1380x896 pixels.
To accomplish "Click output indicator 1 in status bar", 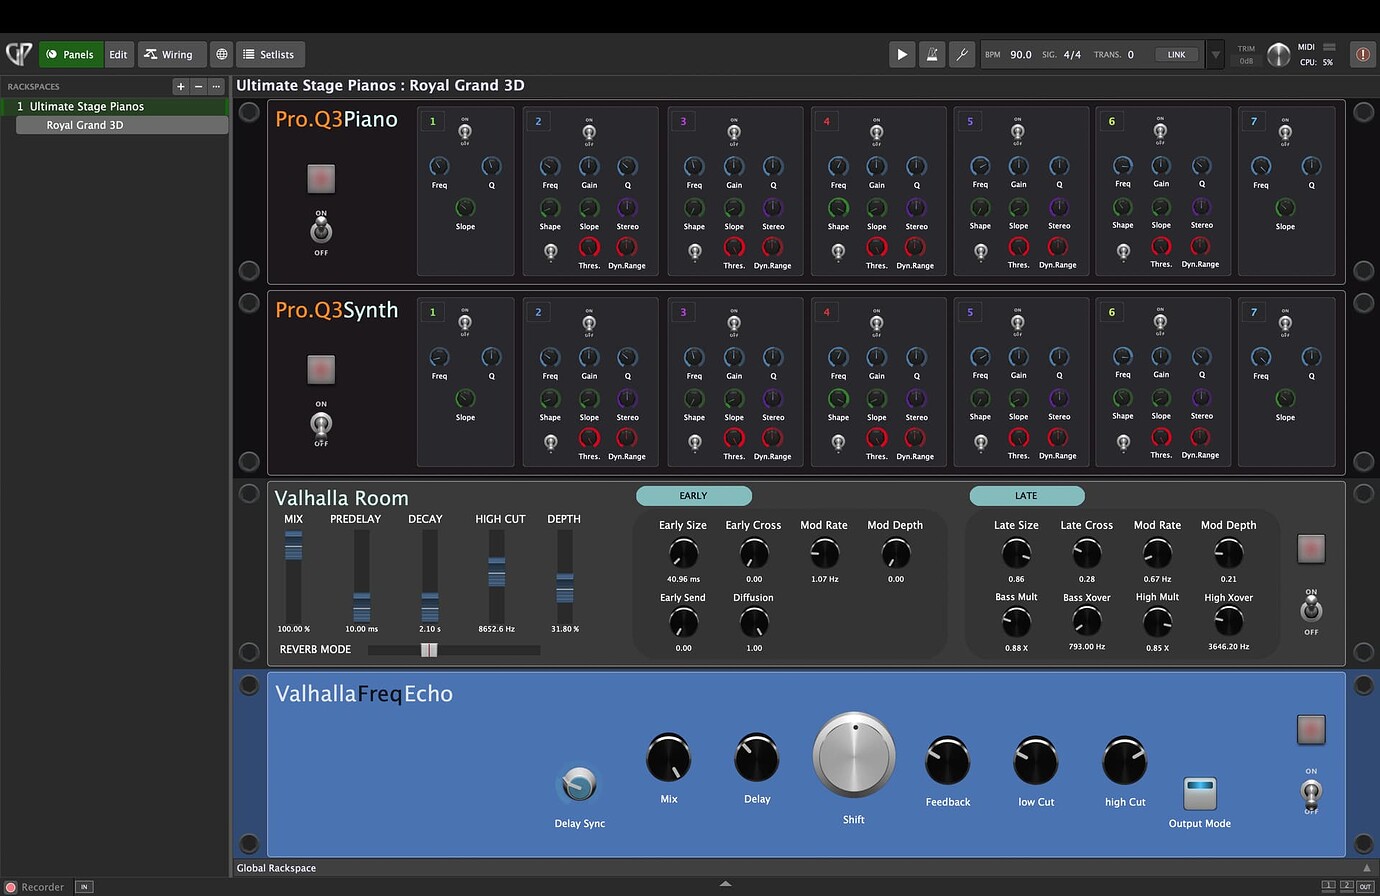I will pos(1328,885).
